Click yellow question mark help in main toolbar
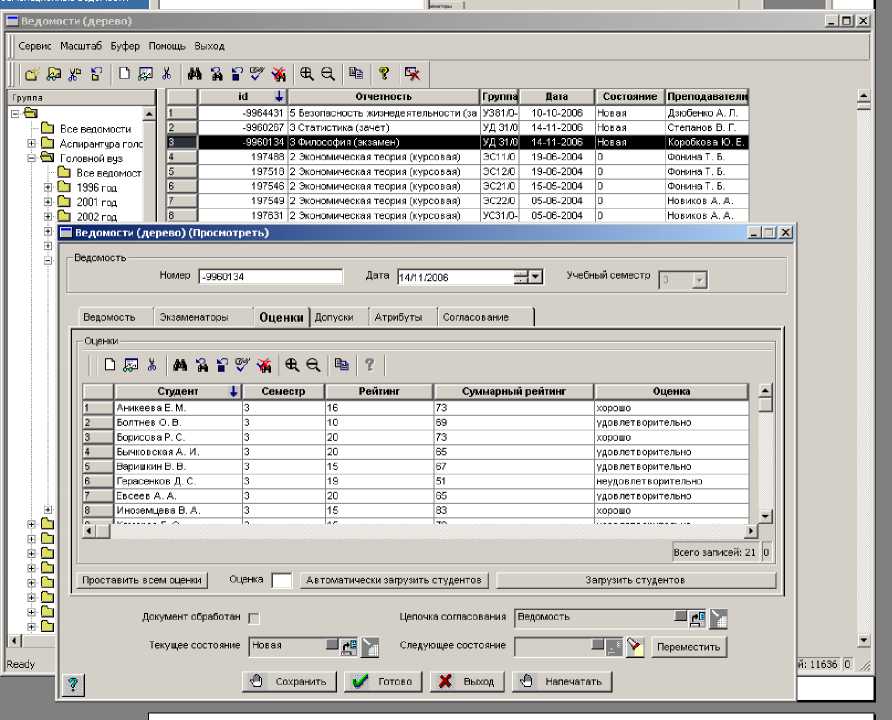892x720 pixels. [383, 74]
